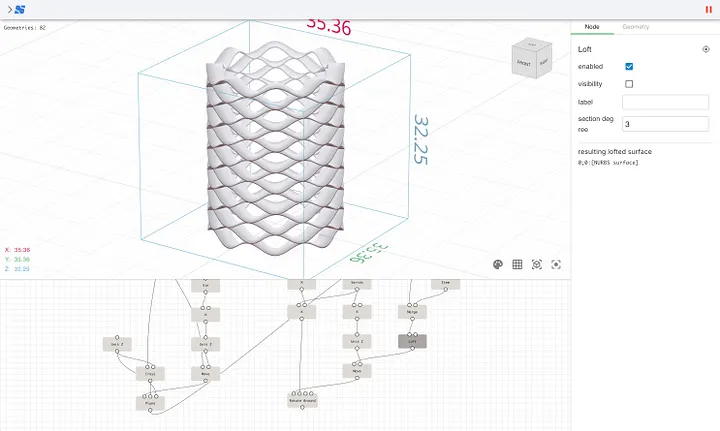Open the color palette icon in the viewport
The image size is (720, 431).
[498, 264]
